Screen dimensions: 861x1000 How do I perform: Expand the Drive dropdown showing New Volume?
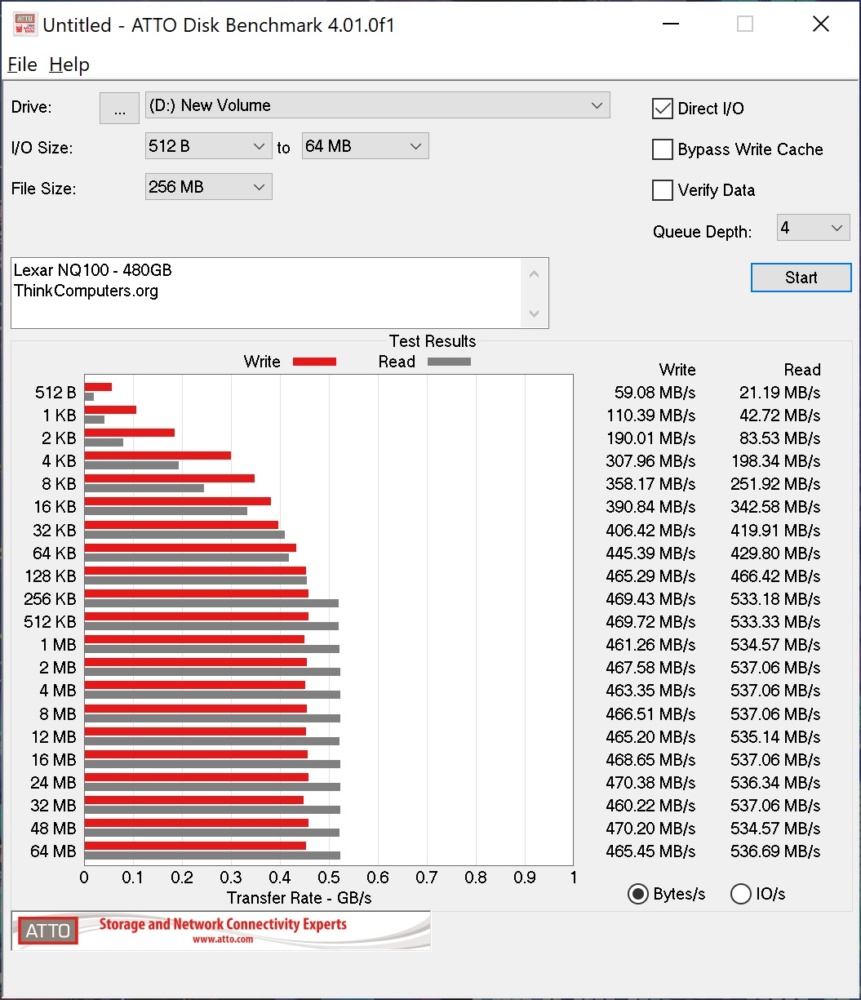tap(377, 105)
